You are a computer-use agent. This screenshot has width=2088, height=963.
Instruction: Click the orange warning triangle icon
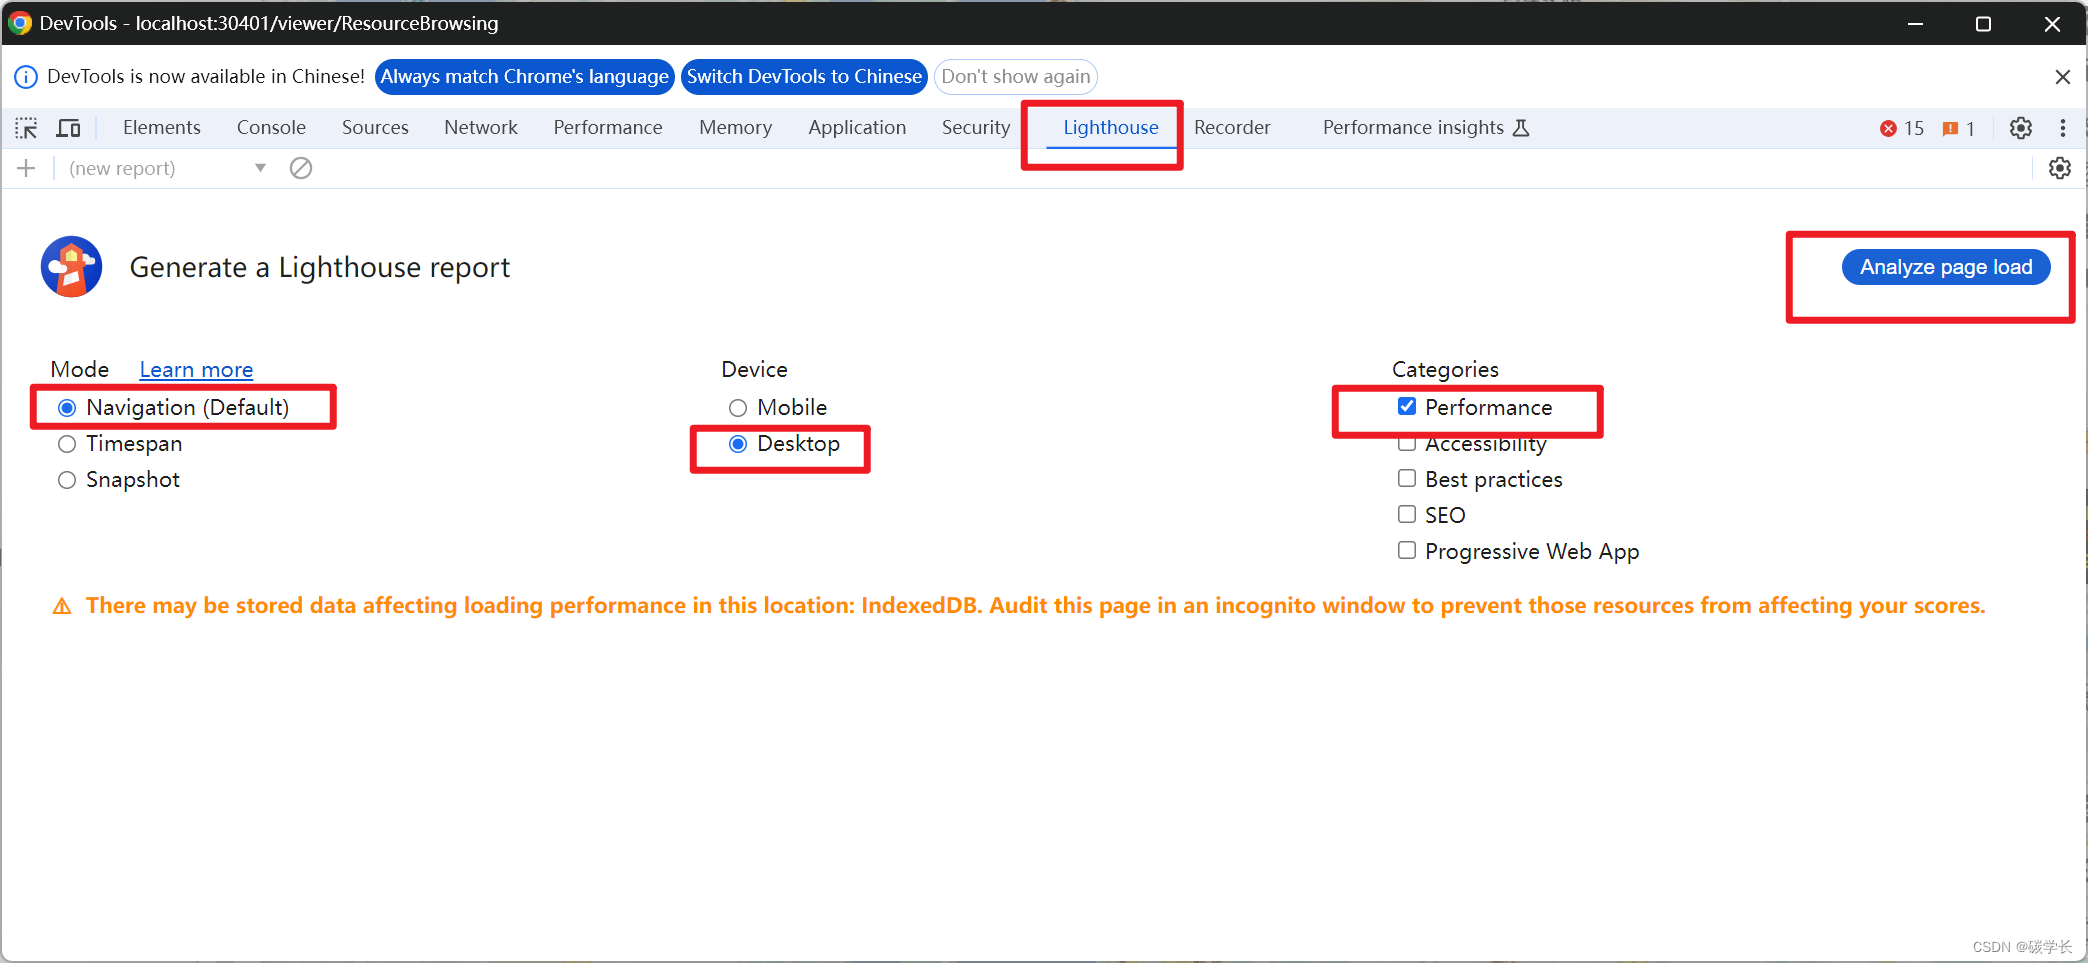pyautogui.click(x=62, y=606)
